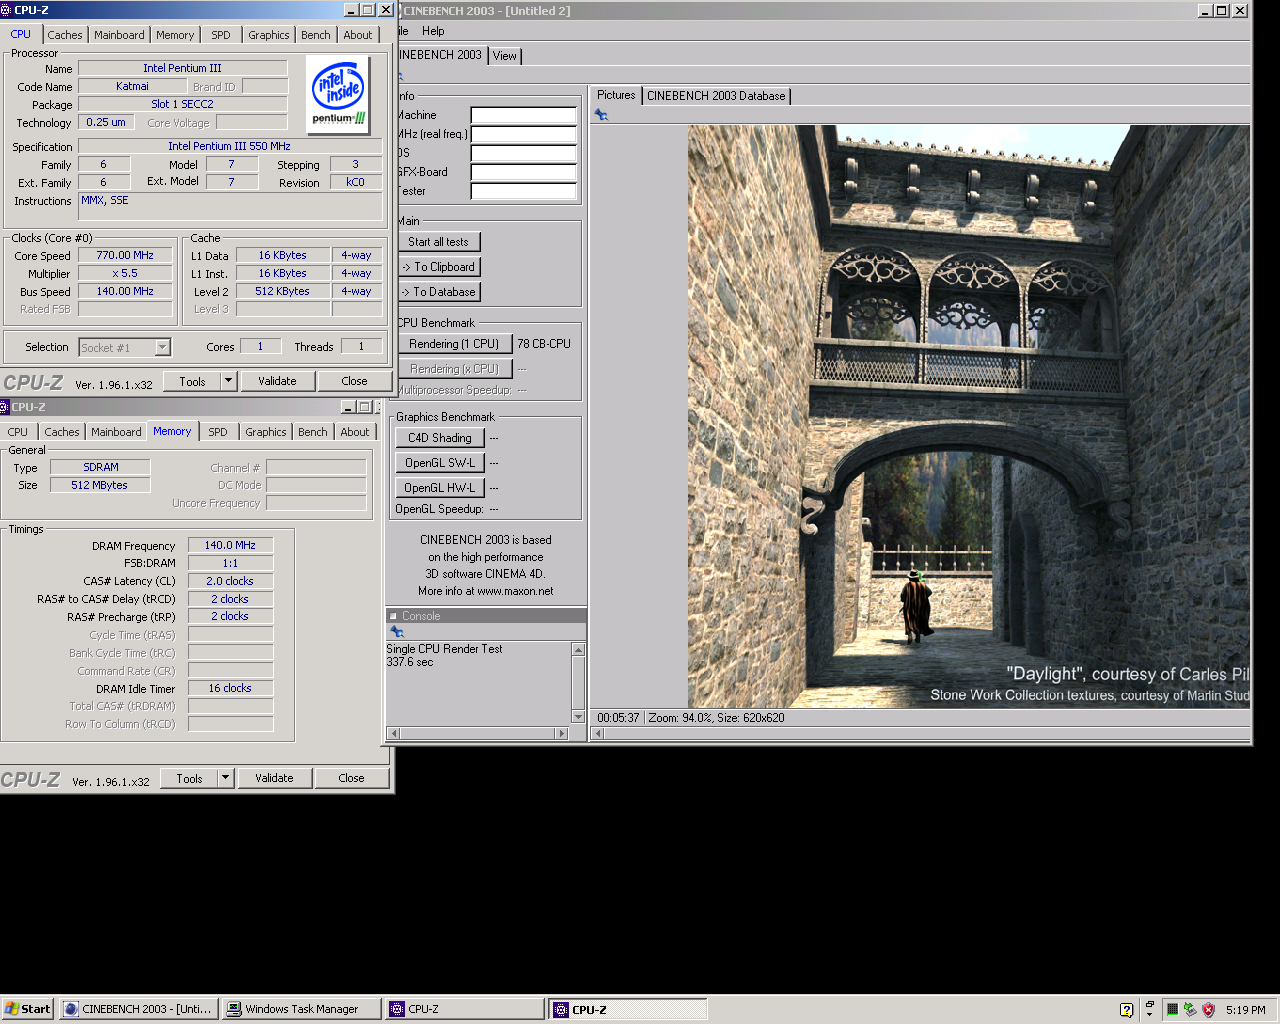Click the Tools button in top CPU-Z

pyautogui.click(x=192, y=381)
